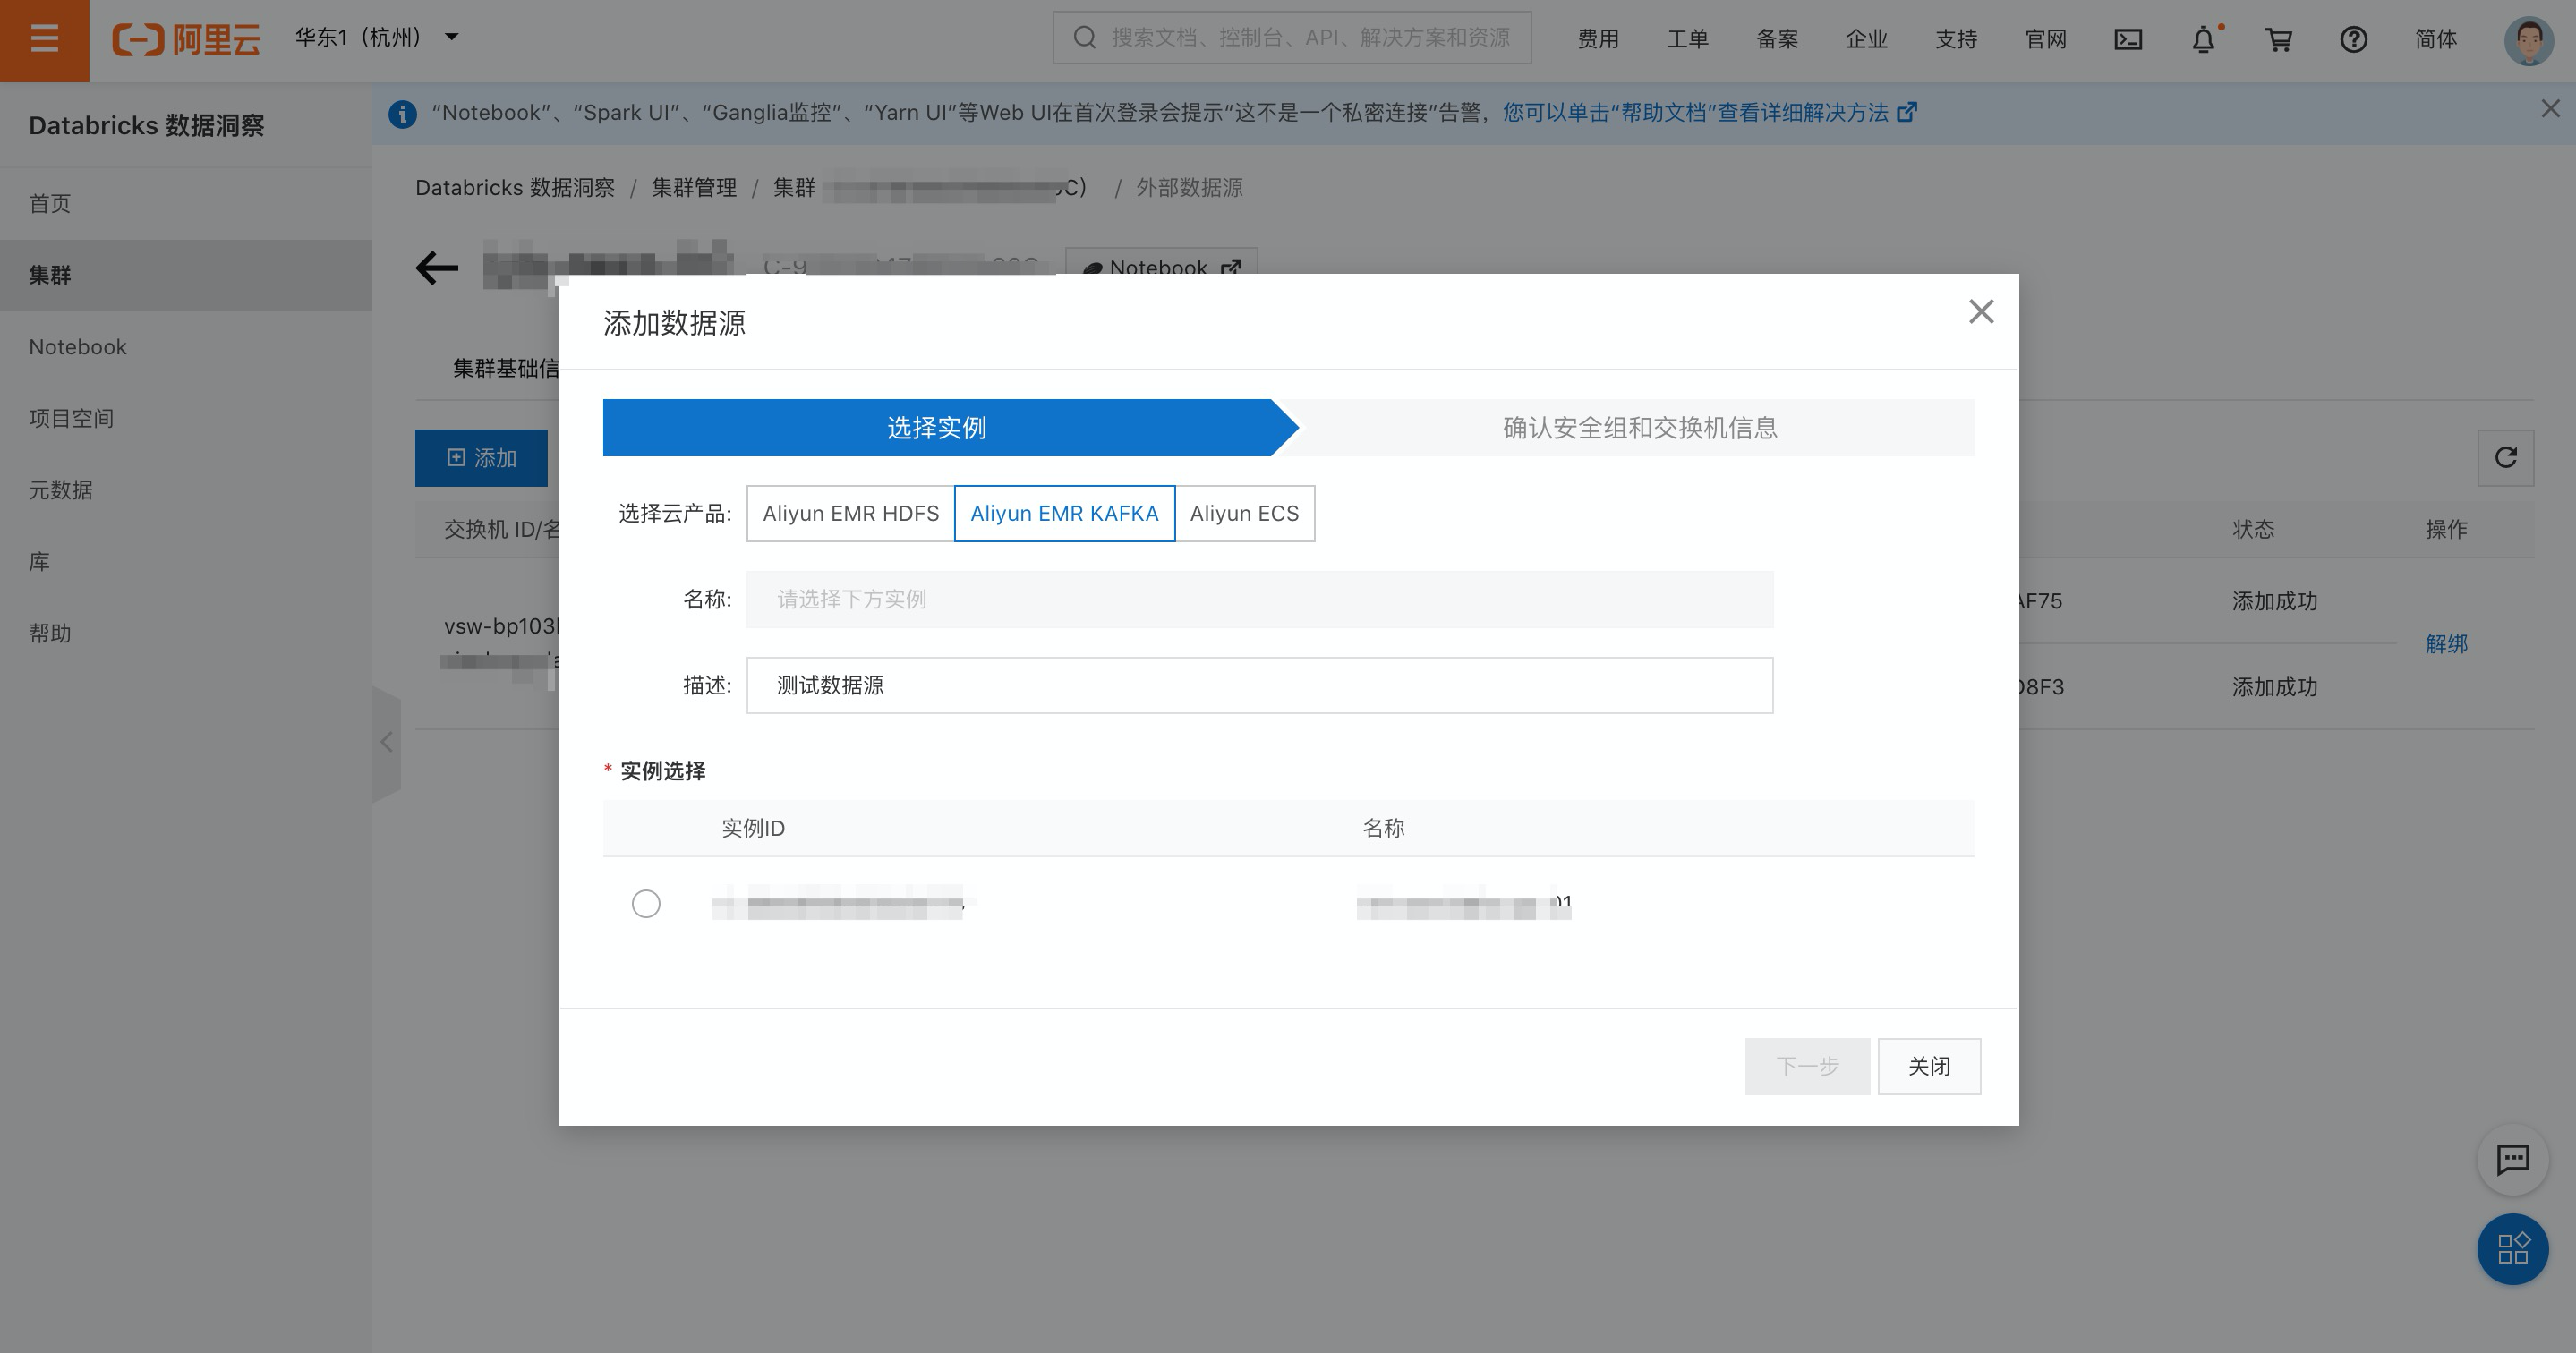The height and width of the screenshot is (1353, 2576).
Task: Select the 确认安全组和交换机信息 step
Action: click(1639, 428)
